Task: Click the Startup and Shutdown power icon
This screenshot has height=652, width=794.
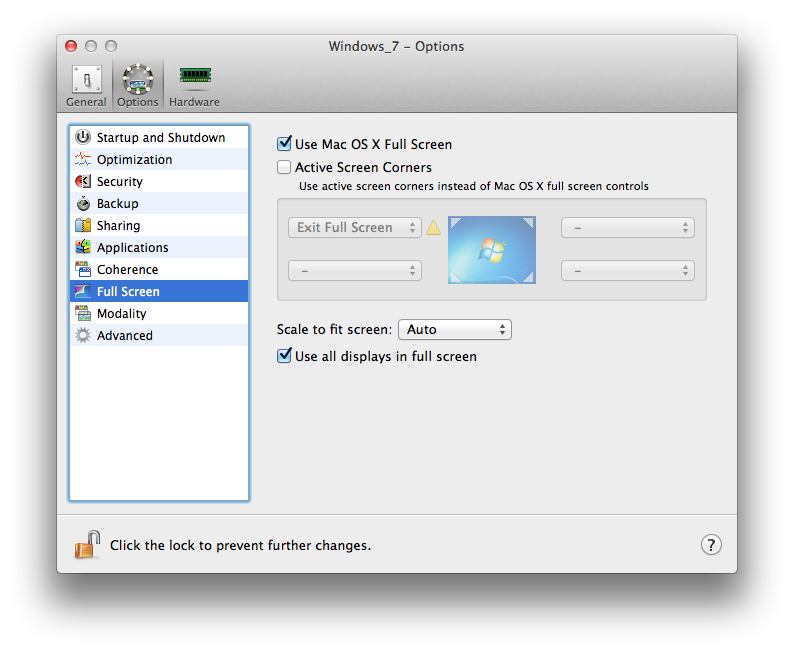Action: [x=83, y=137]
